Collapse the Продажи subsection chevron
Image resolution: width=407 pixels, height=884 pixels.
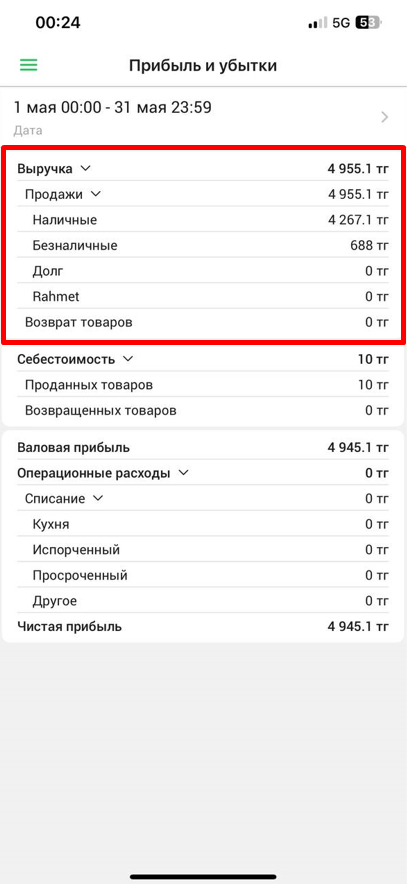coord(95,194)
